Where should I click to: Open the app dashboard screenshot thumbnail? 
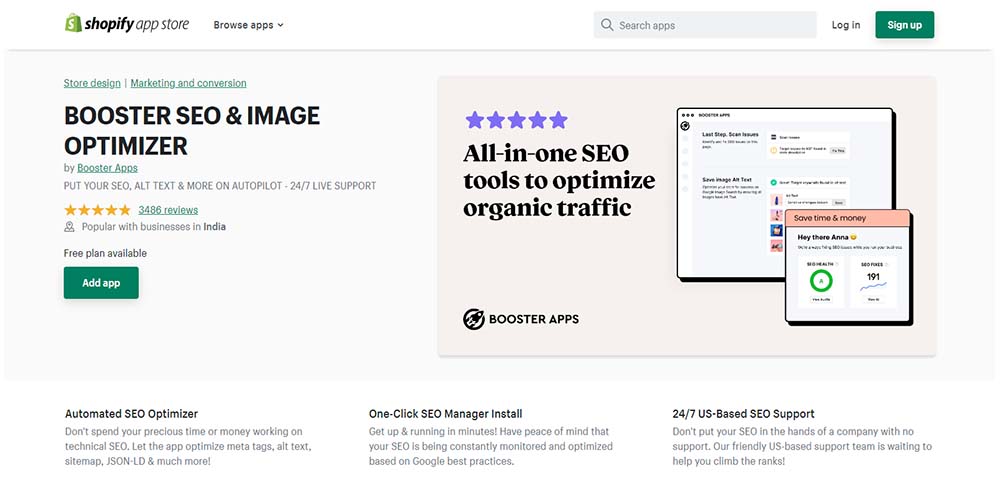click(x=785, y=193)
